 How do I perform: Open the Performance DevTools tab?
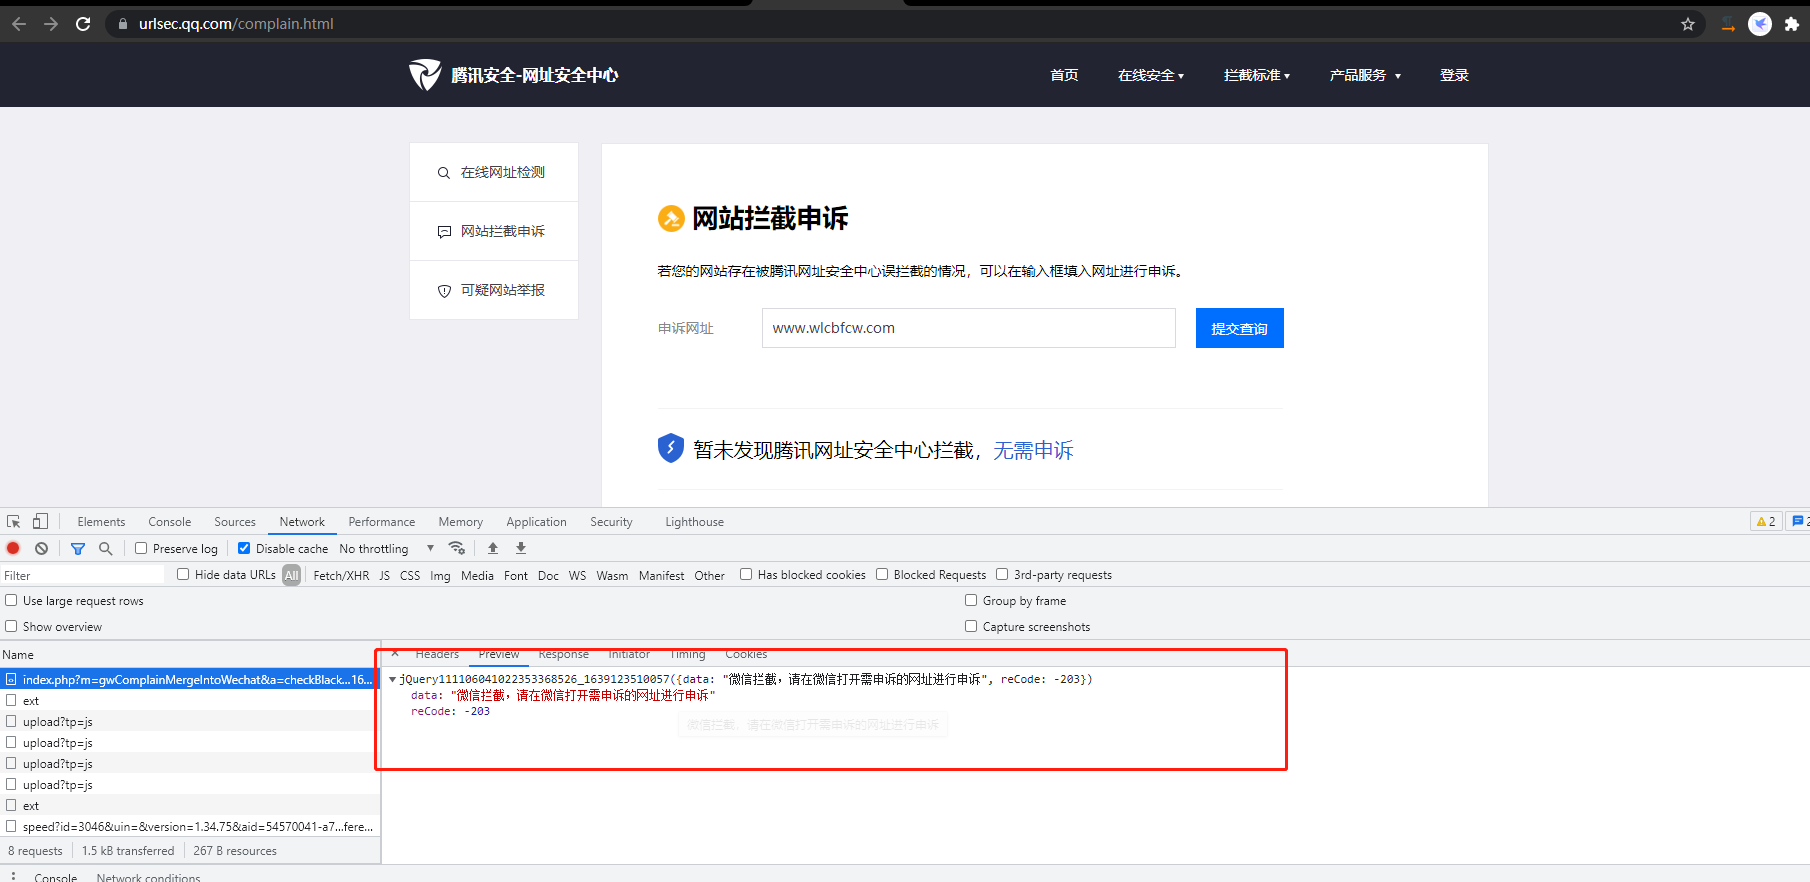tap(382, 522)
